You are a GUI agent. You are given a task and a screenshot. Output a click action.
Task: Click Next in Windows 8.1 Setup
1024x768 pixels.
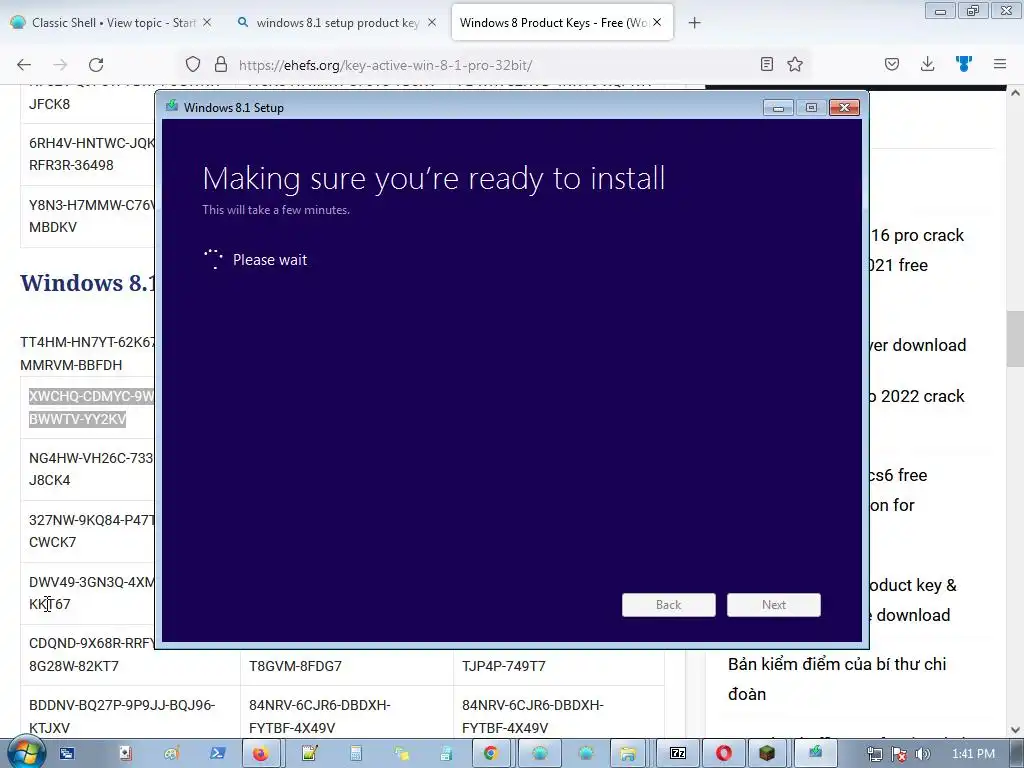[x=774, y=605]
